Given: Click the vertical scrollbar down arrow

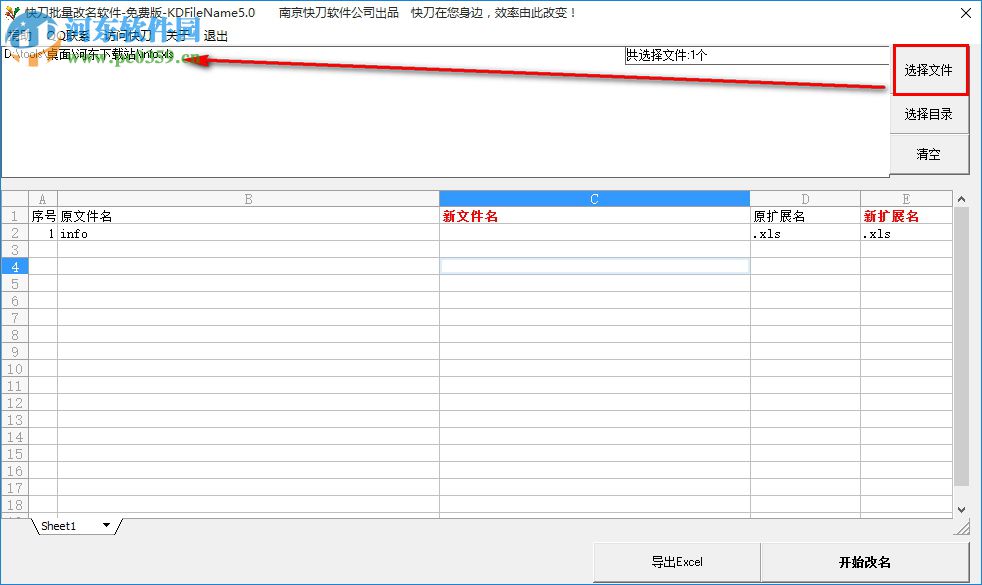Looking at the screenshot, I should [x=962, y=510].
